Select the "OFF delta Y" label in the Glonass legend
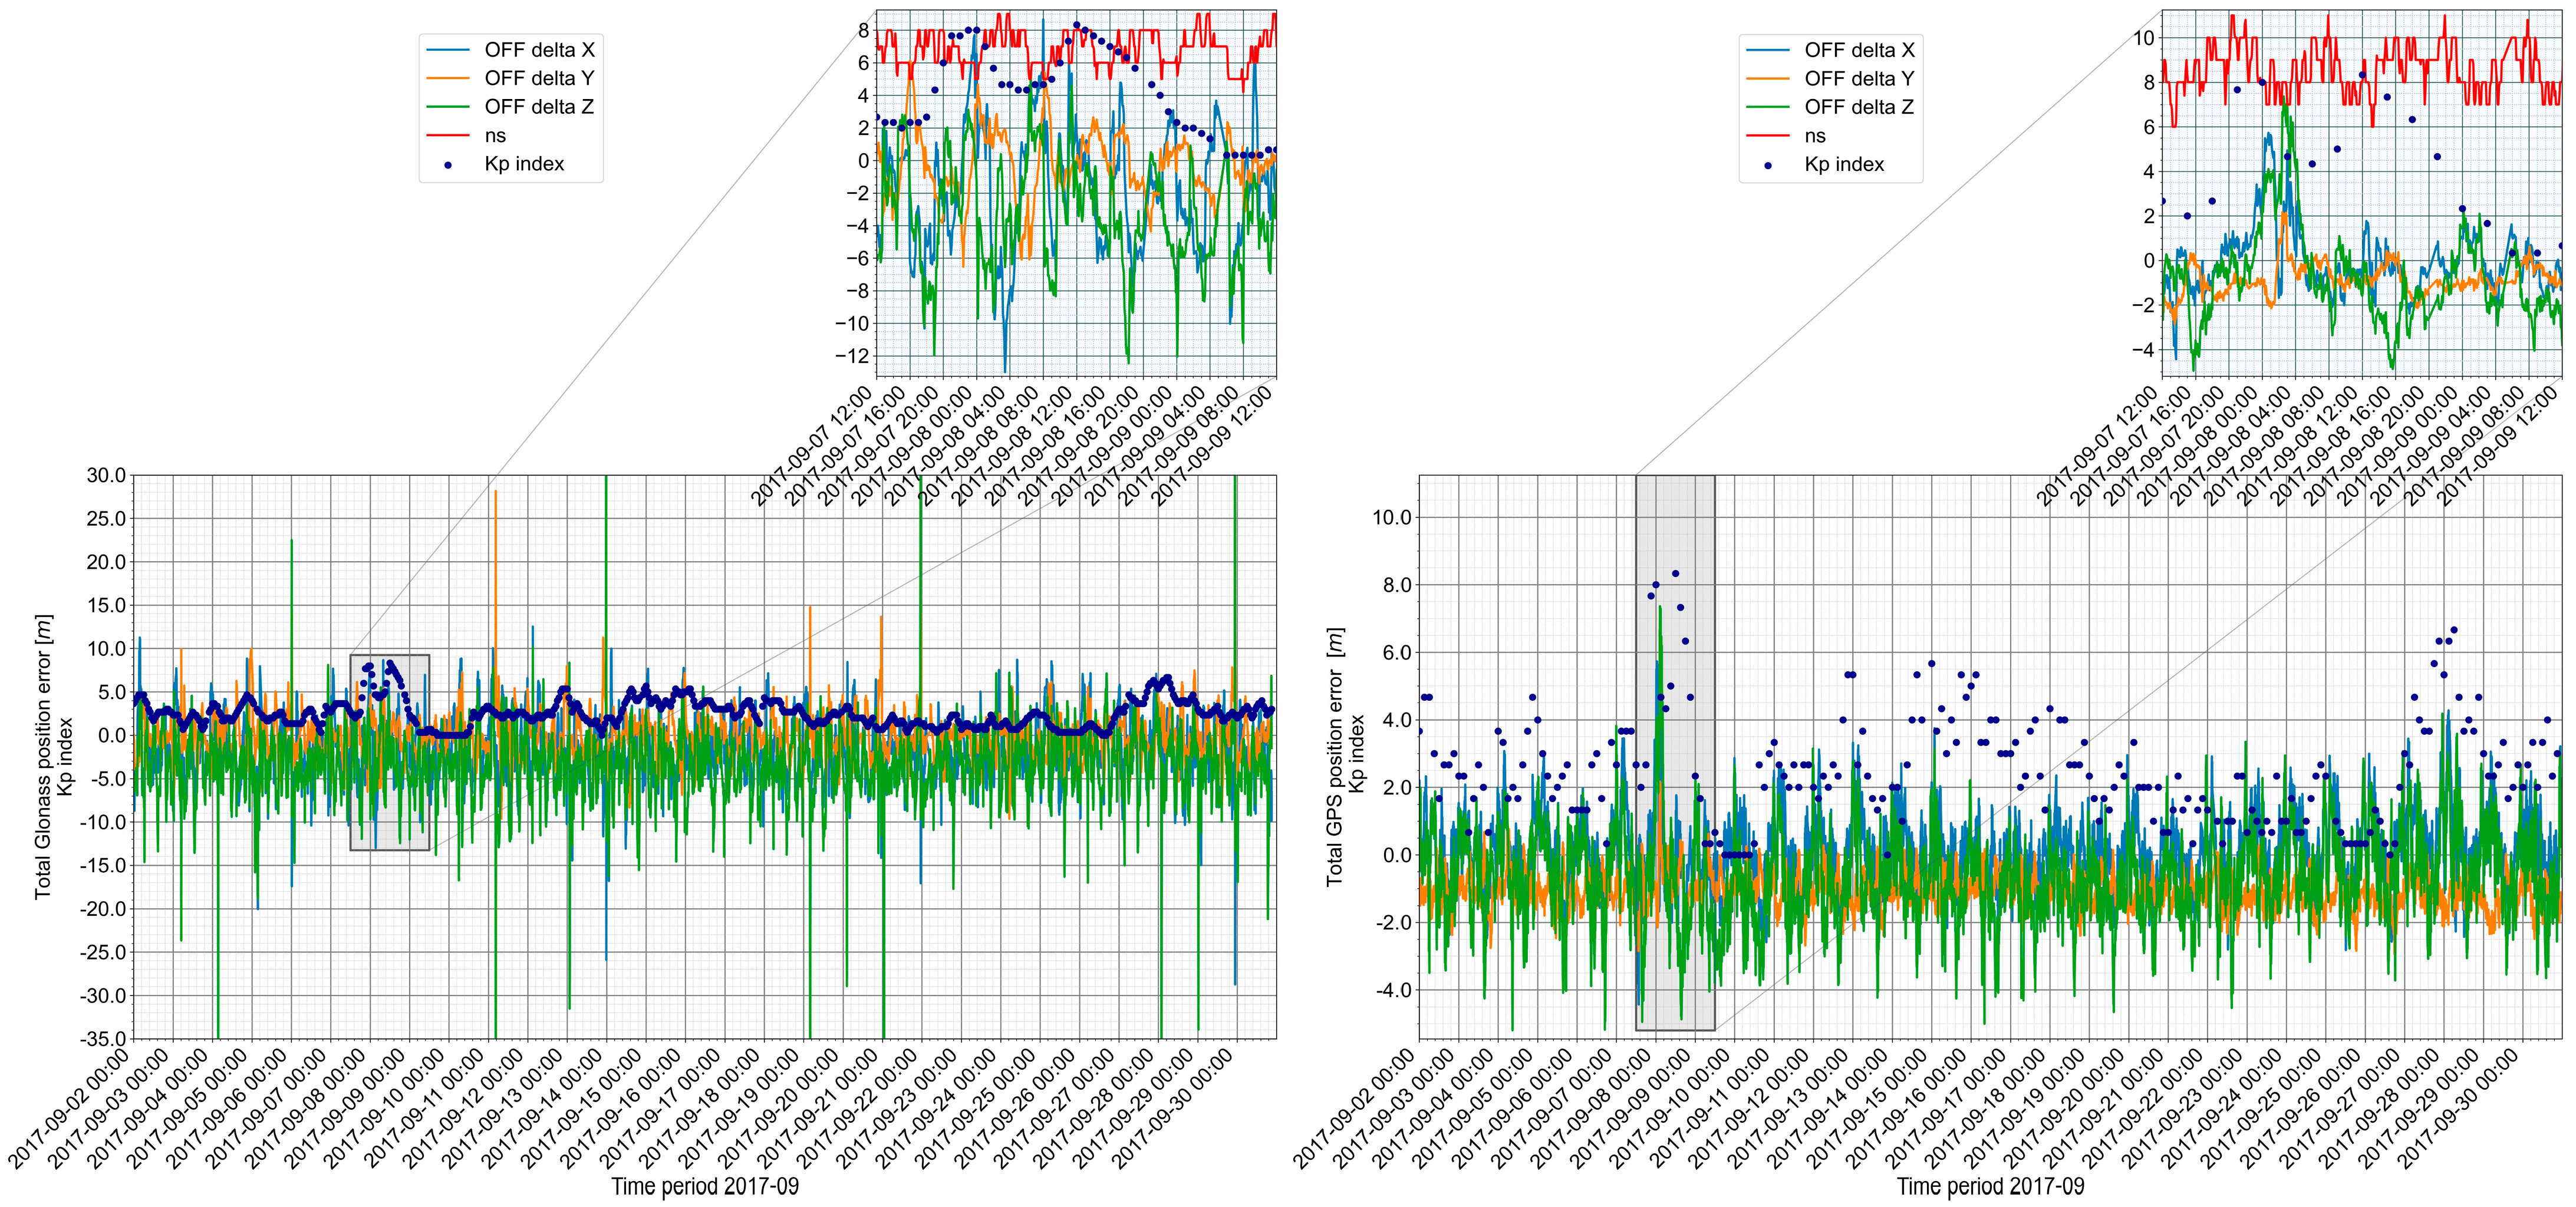Screen dimensions: 2576x1207 pyautogui.click(x=539, y=78)
